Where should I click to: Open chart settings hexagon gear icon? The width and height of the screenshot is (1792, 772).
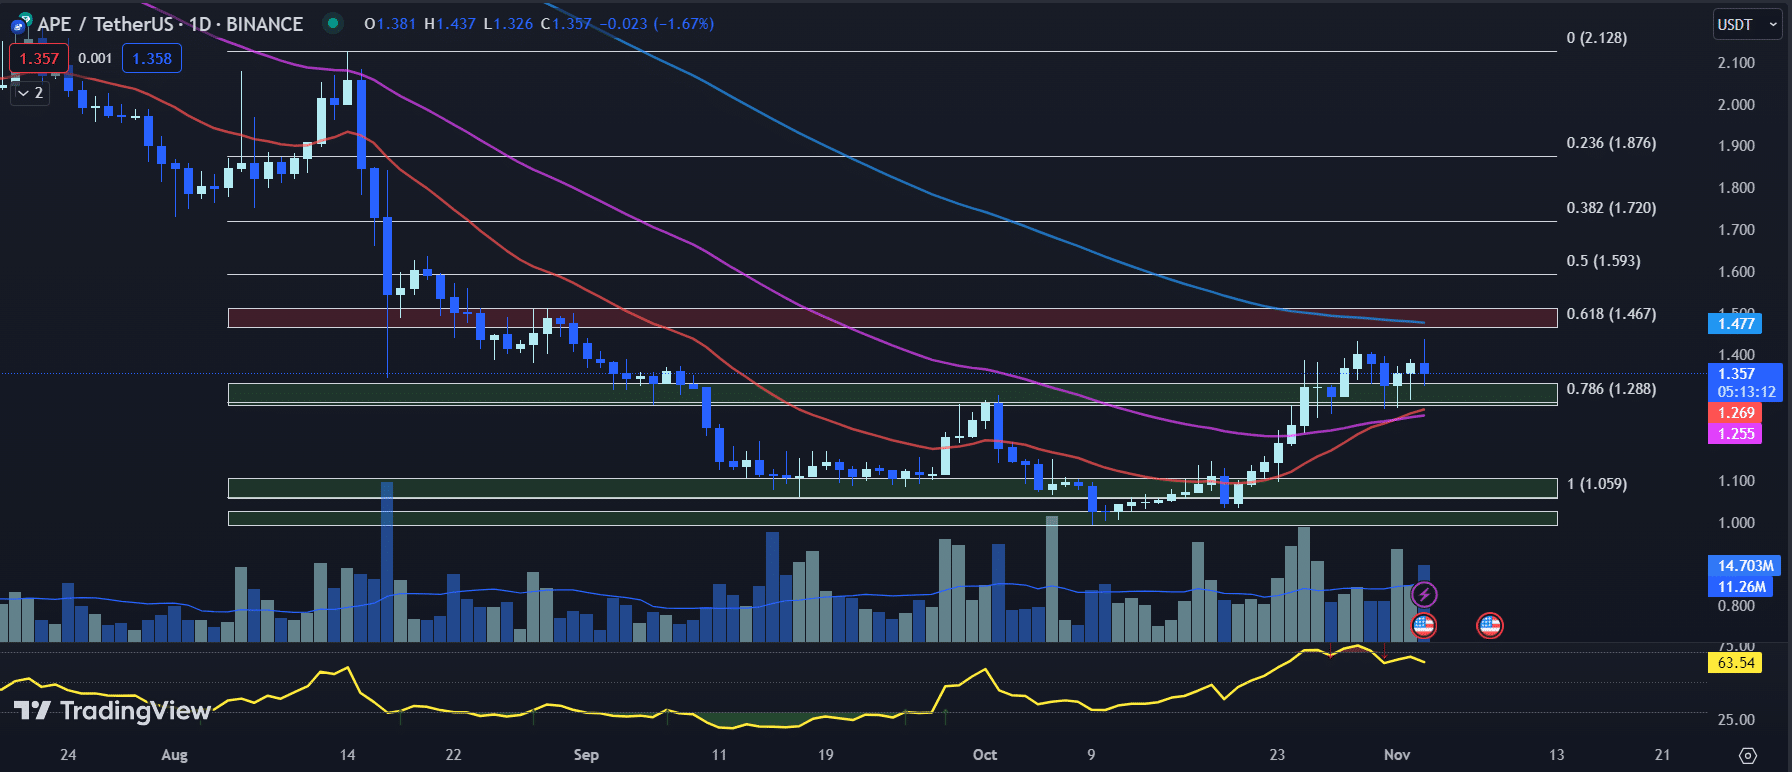pos(1747,755)
